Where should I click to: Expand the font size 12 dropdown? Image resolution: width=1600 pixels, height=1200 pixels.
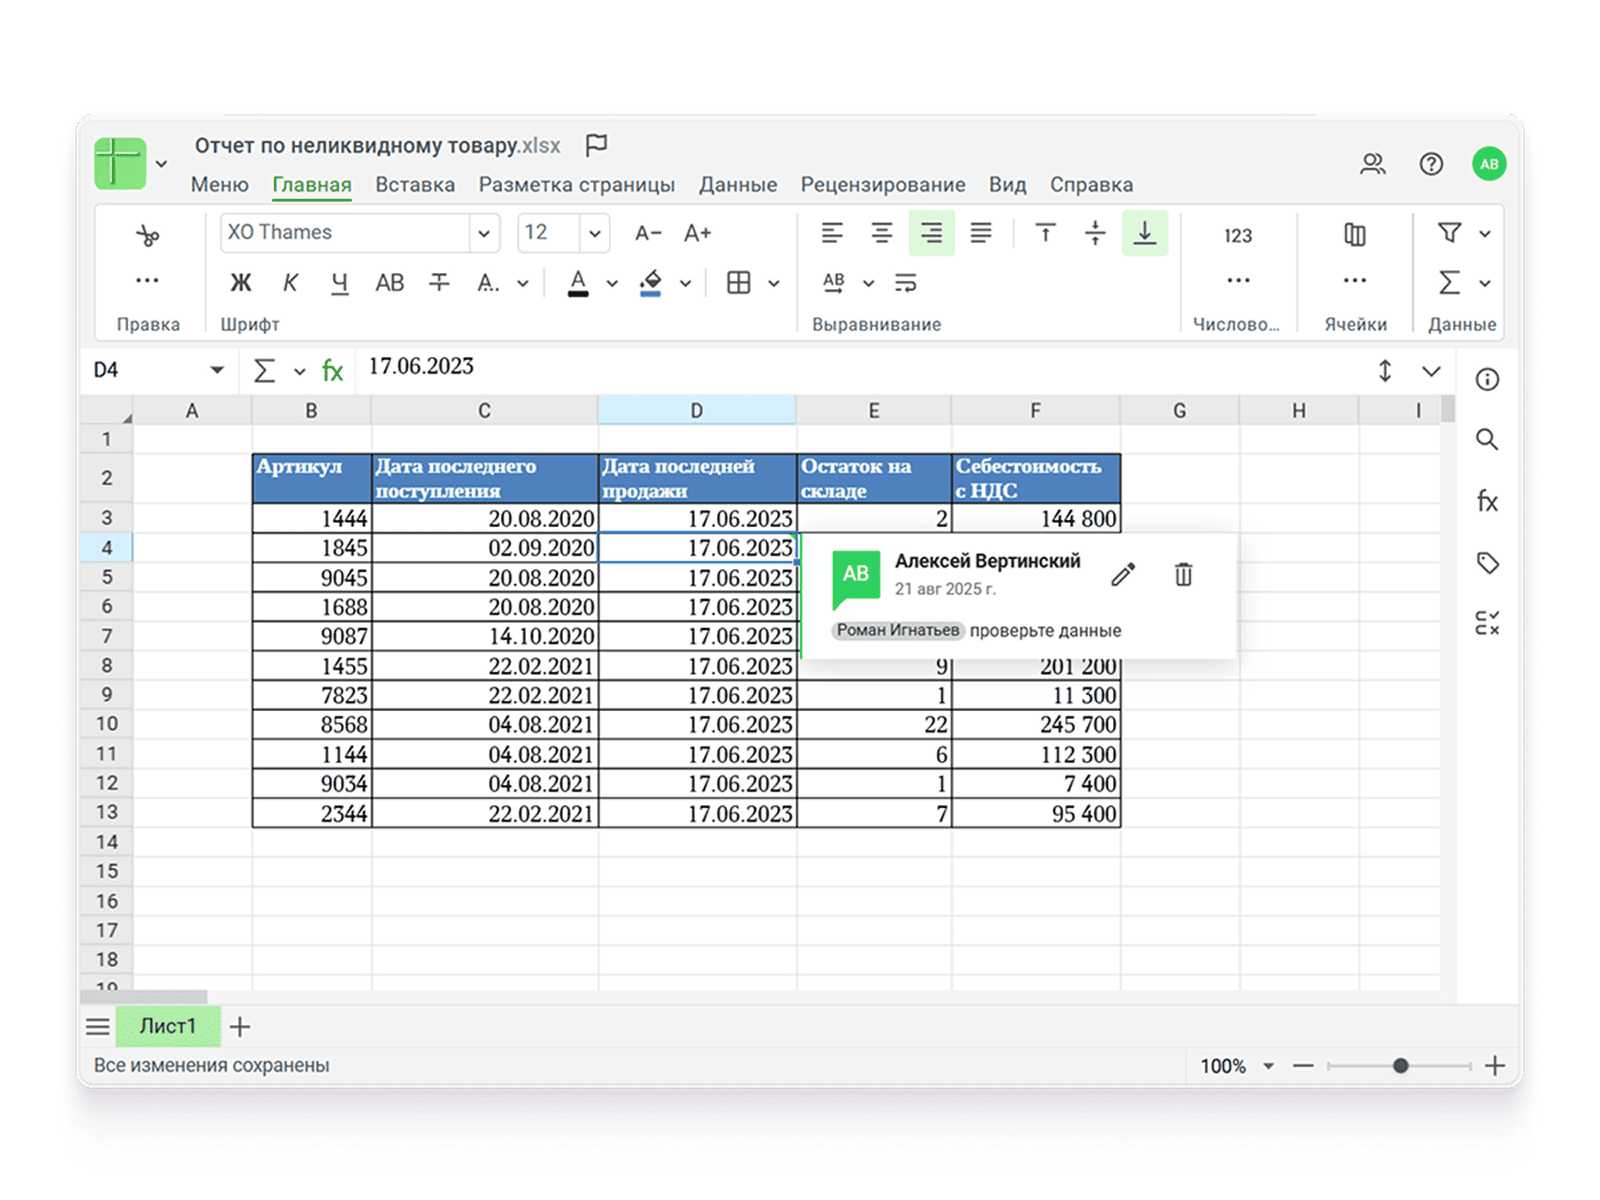(x=594, y=234)
